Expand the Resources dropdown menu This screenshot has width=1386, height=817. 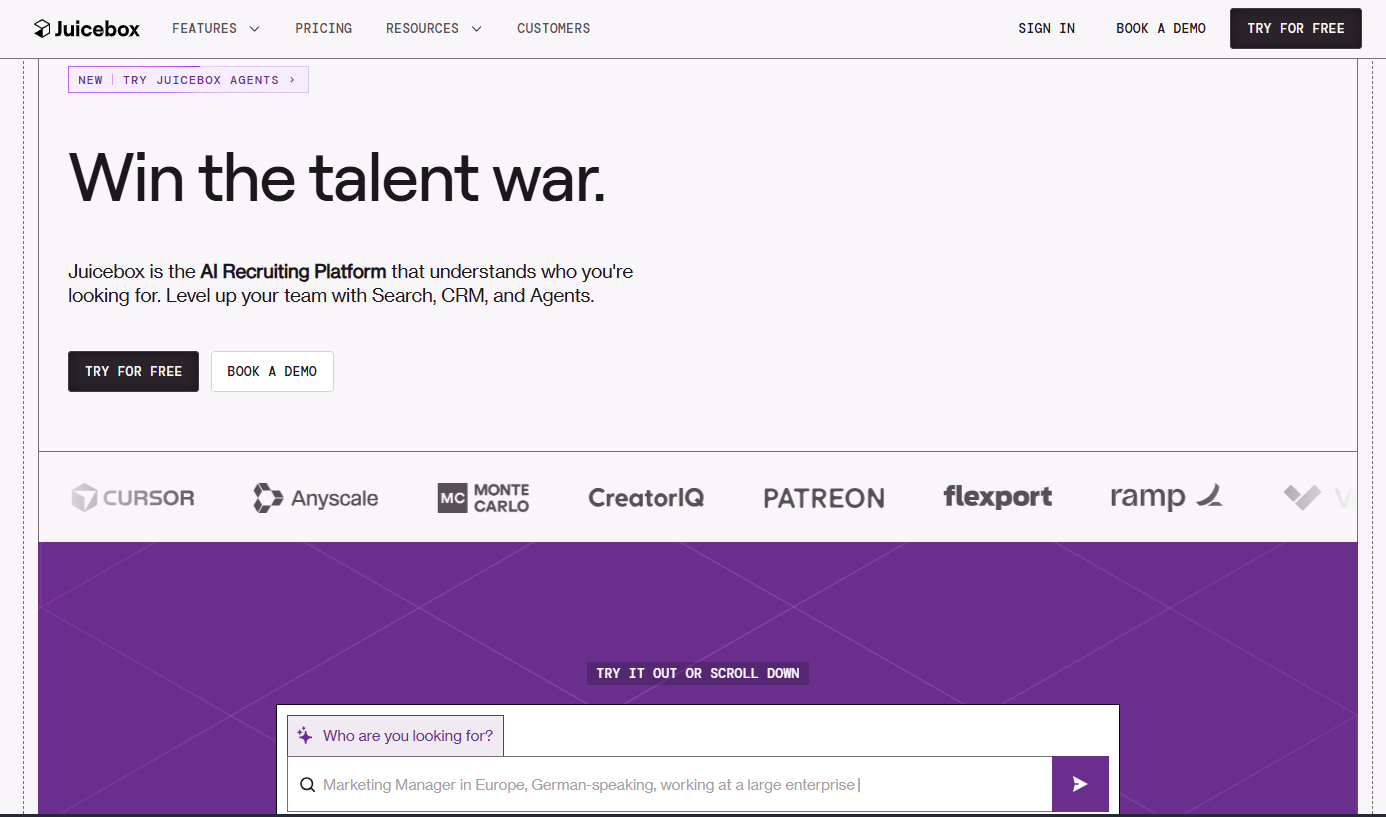pos(433,29)
